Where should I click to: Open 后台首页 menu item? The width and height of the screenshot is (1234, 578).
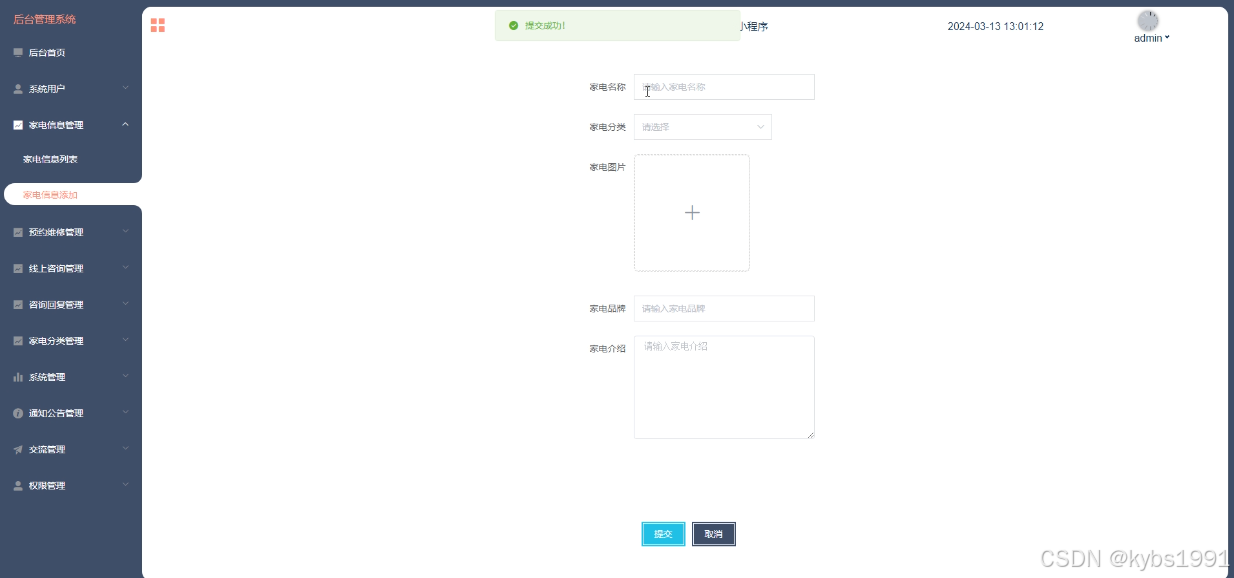tap(71, 53)
